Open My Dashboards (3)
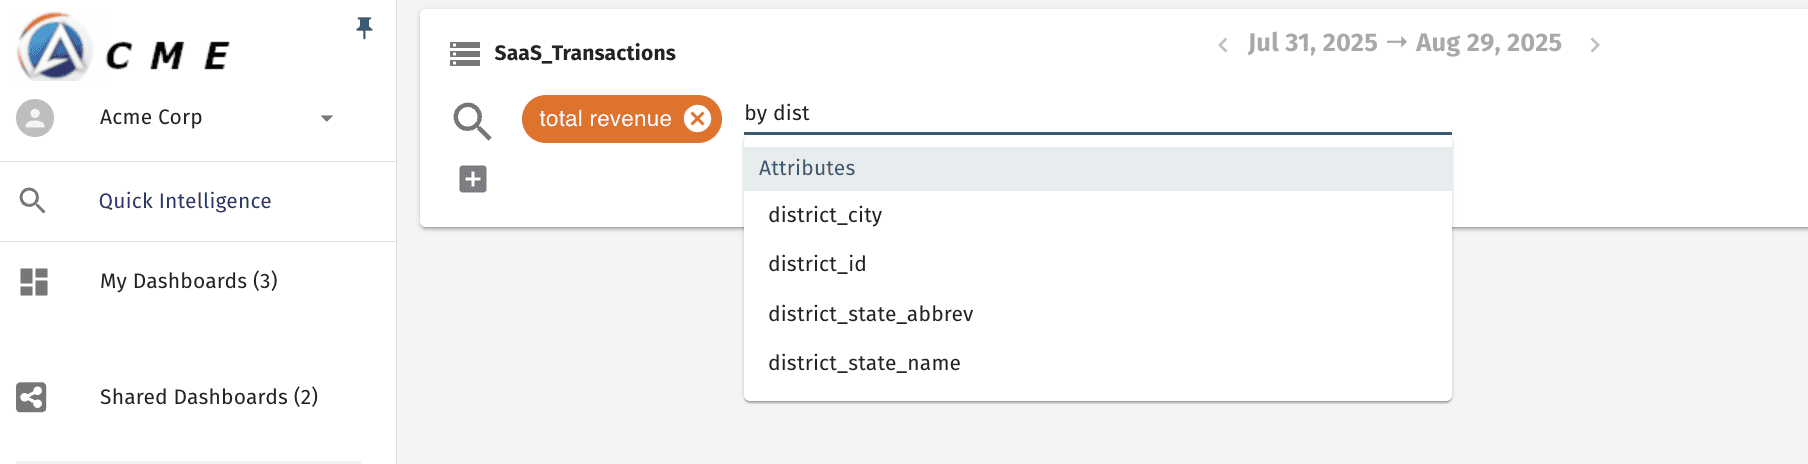The image size is (1808, 464). [x=189, y=281]
